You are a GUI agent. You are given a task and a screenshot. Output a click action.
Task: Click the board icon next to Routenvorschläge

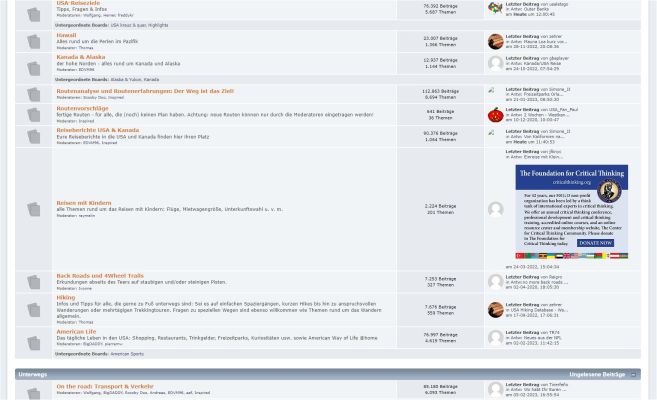pyautogui.click(x=34, y=114)
